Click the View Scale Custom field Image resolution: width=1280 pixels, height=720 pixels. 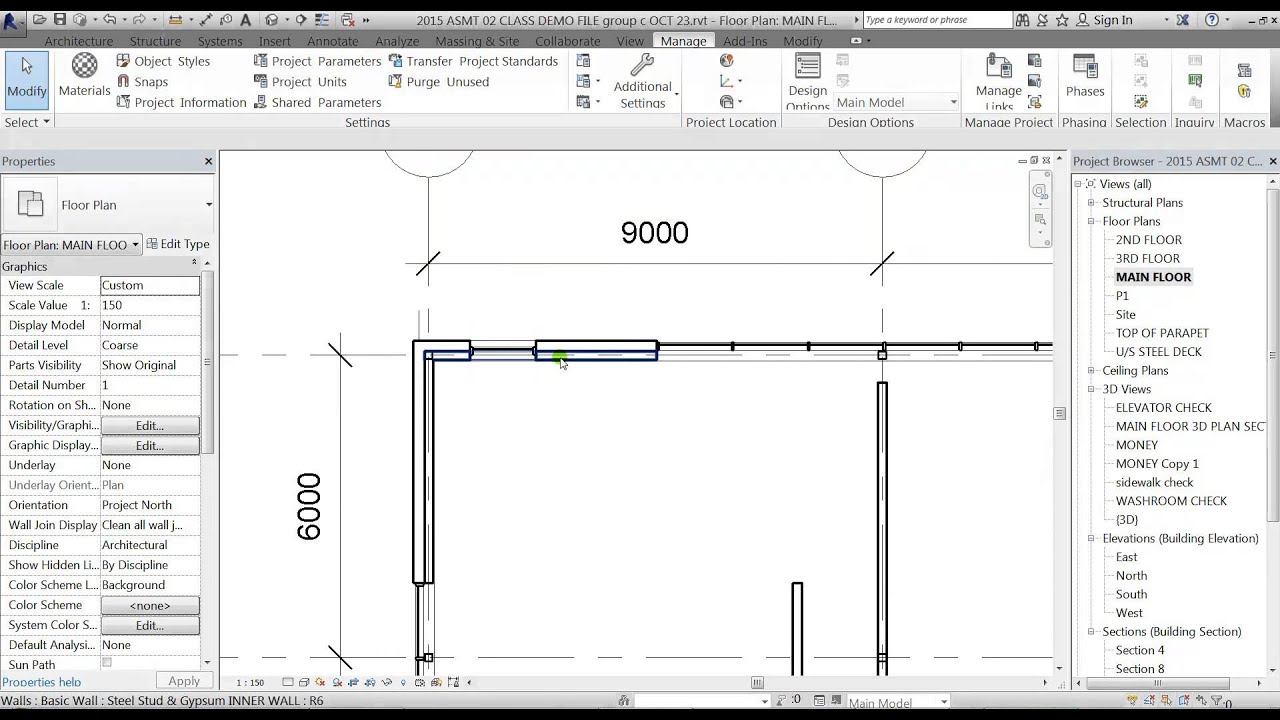point(150,285)
